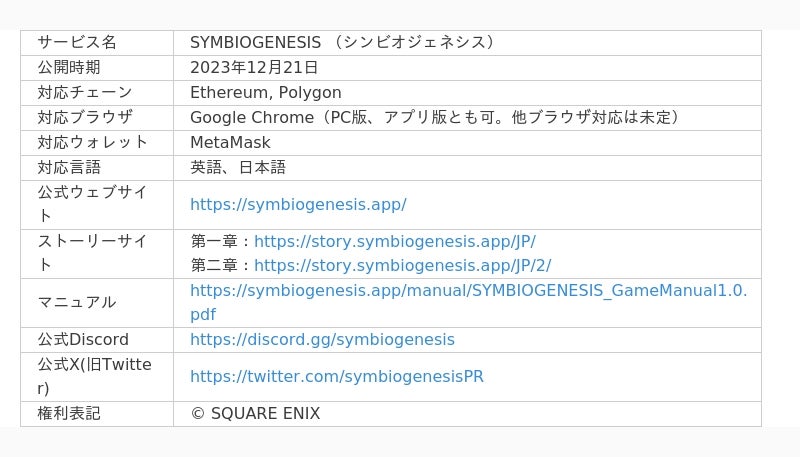Click the MetaMask wallet cell

(230, 142)
